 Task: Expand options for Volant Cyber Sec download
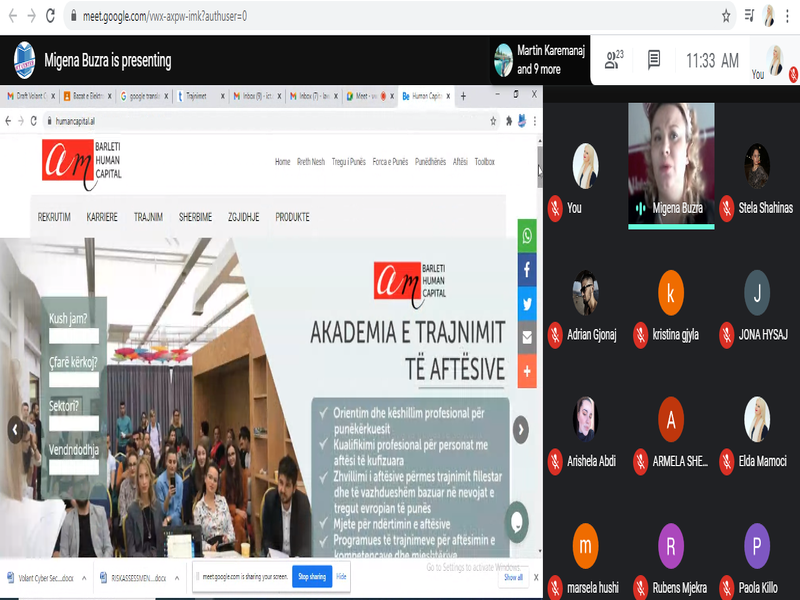83,578
